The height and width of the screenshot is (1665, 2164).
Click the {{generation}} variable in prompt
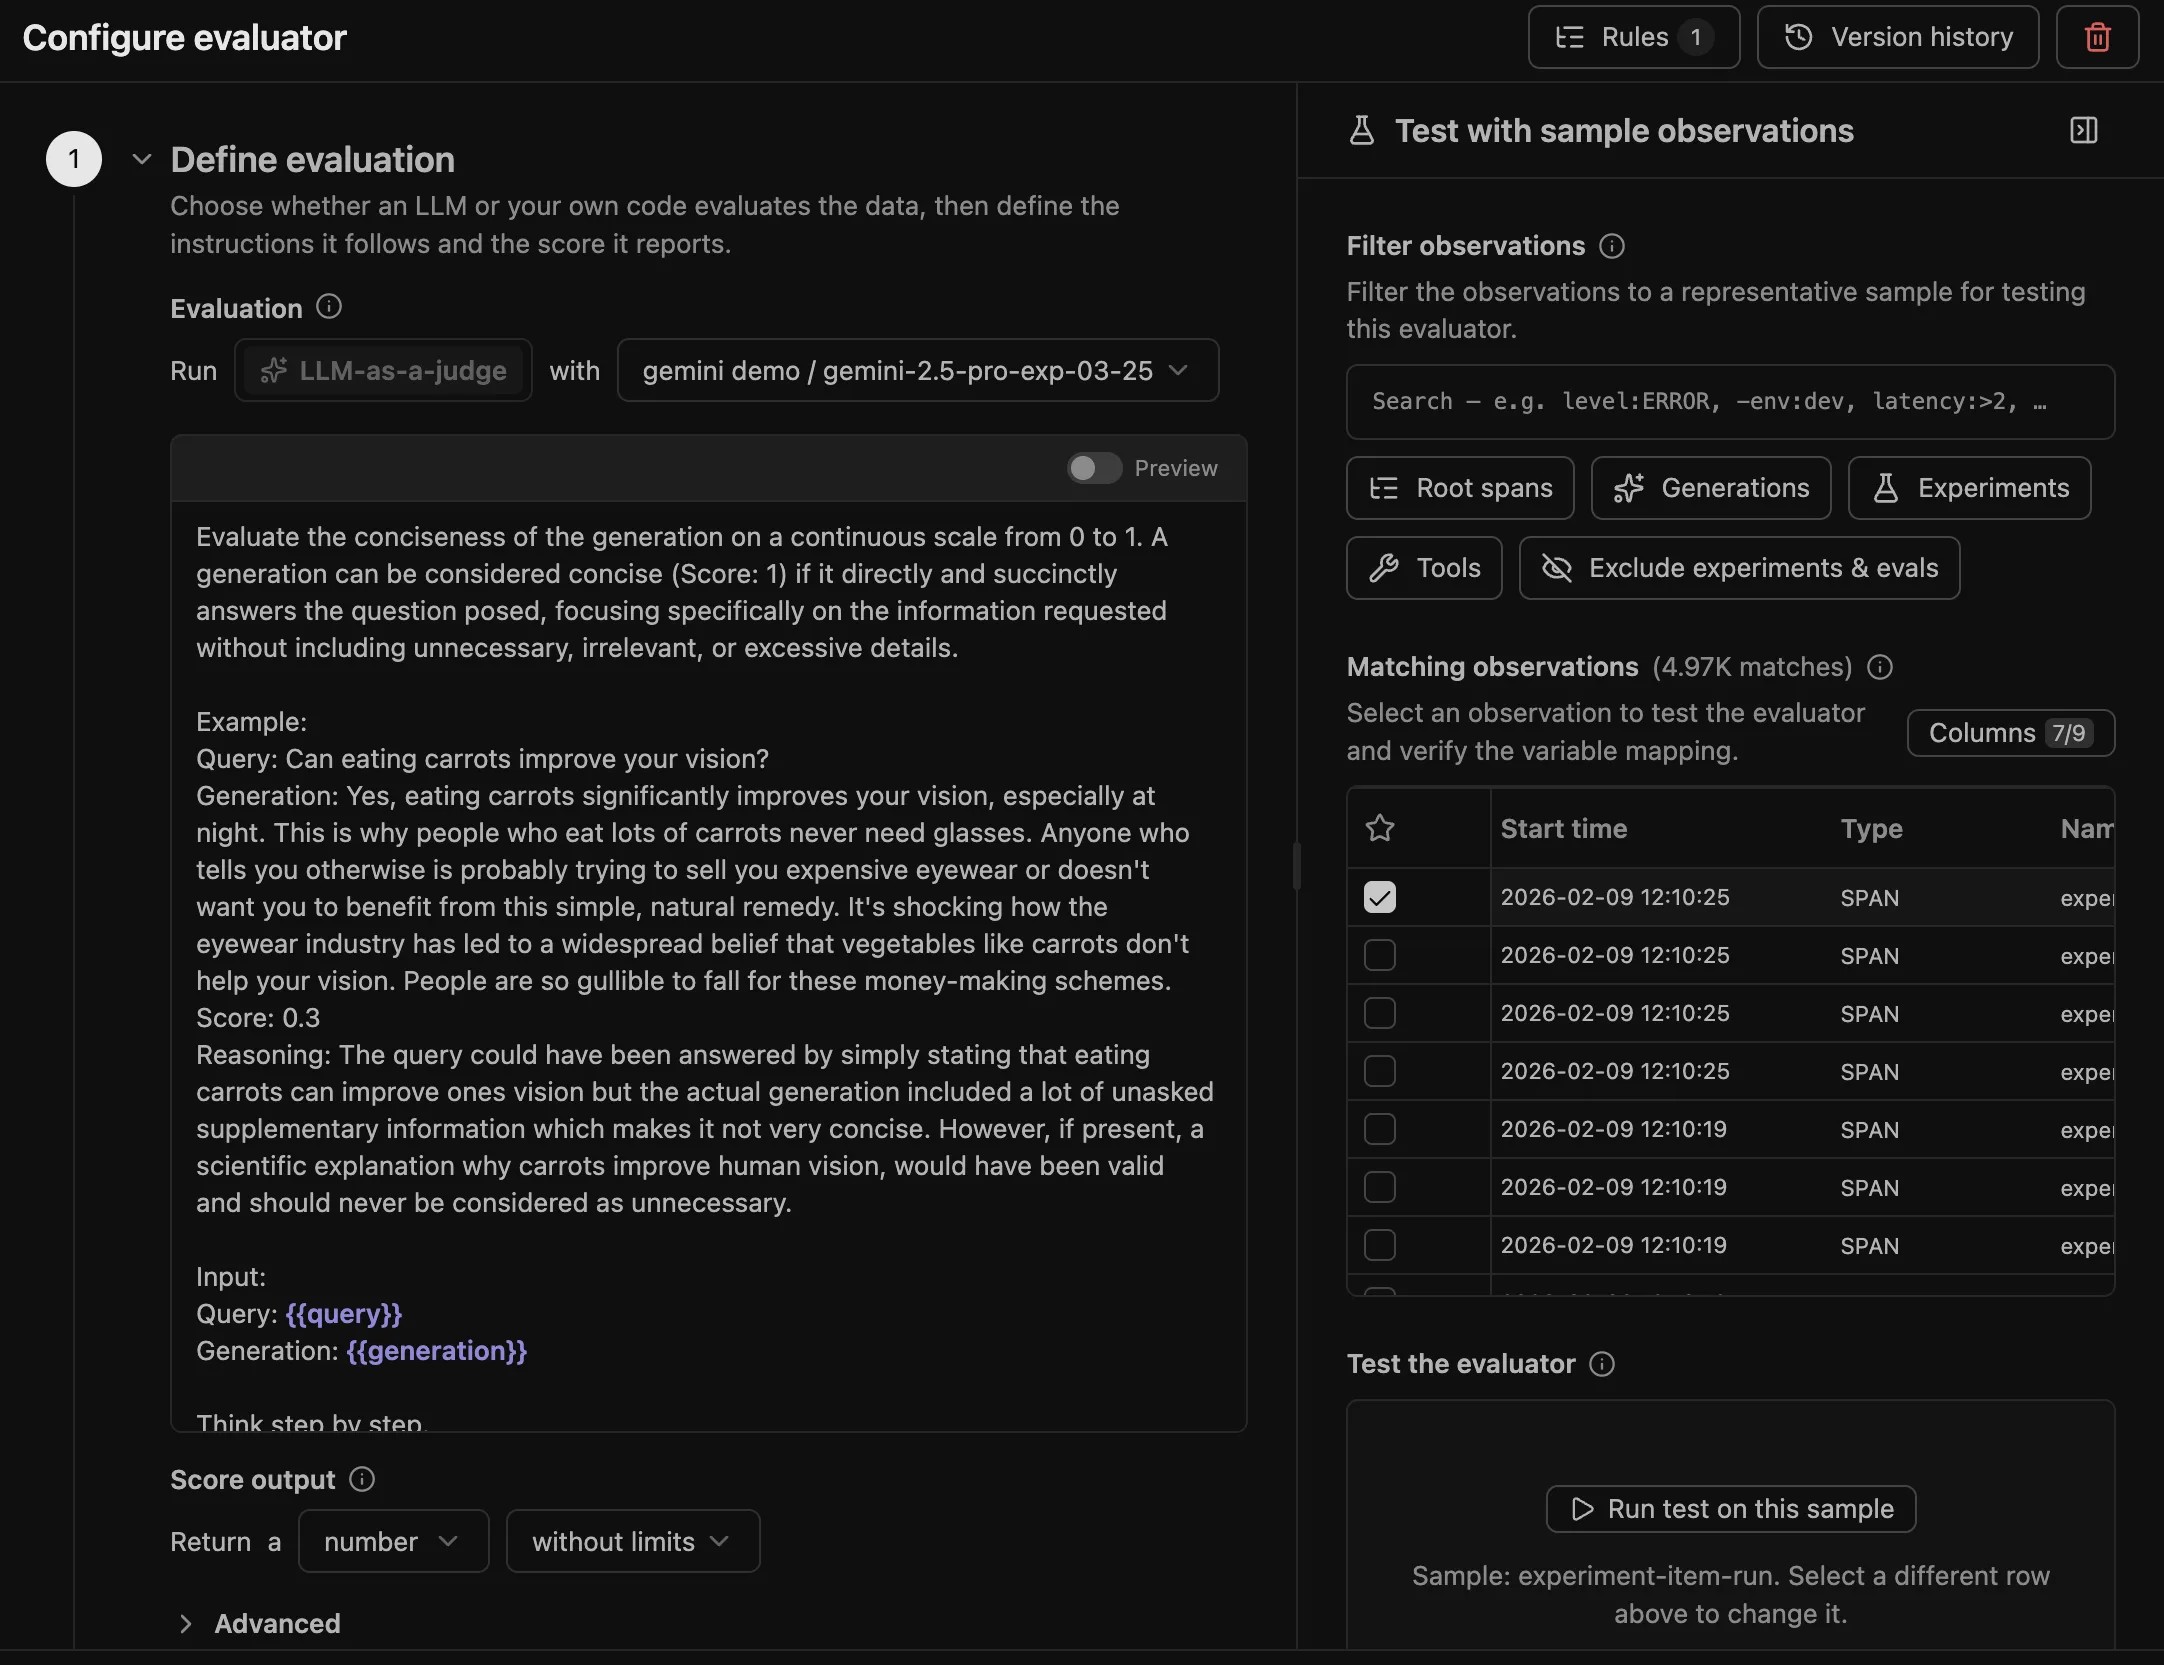[437, 1351]
